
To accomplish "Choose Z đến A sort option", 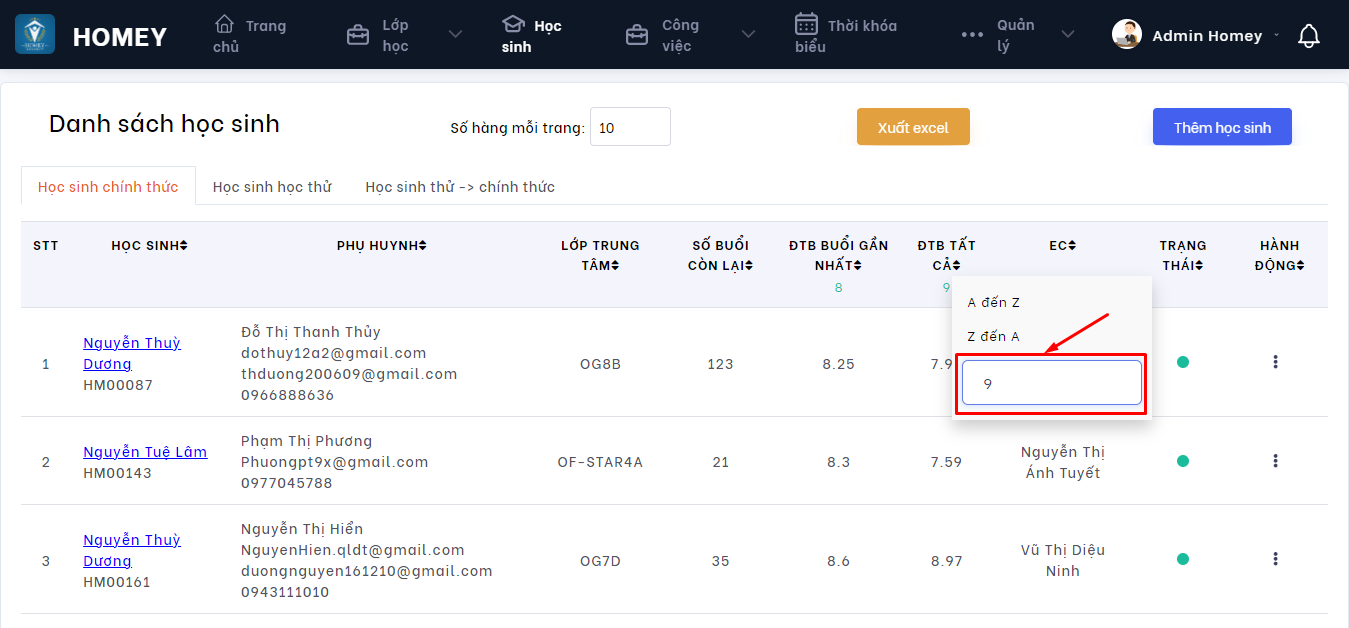I will 994,336.
